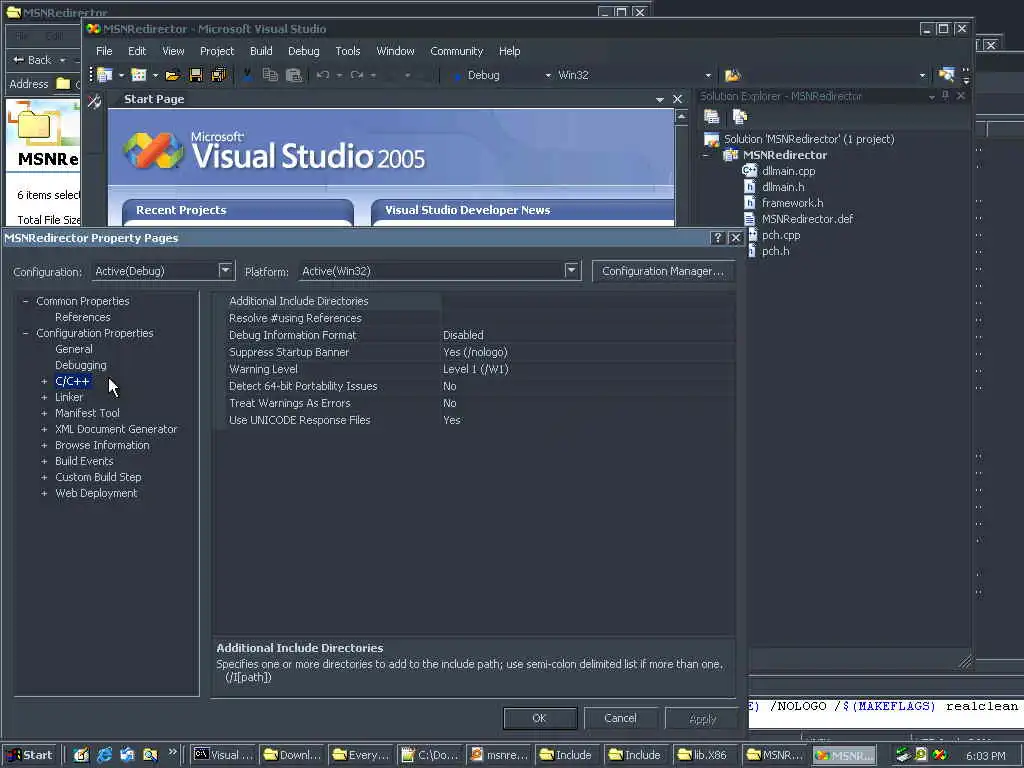The width and height of the screenshot is (1024, 768).
Task: Collapse the Common Properties node
Action: [25, 301]
